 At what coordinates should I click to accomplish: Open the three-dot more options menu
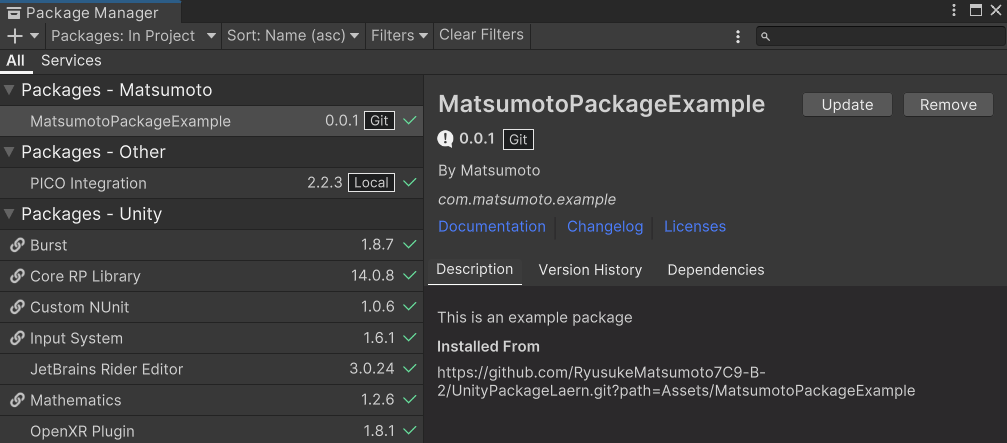(x=738, y=36)
